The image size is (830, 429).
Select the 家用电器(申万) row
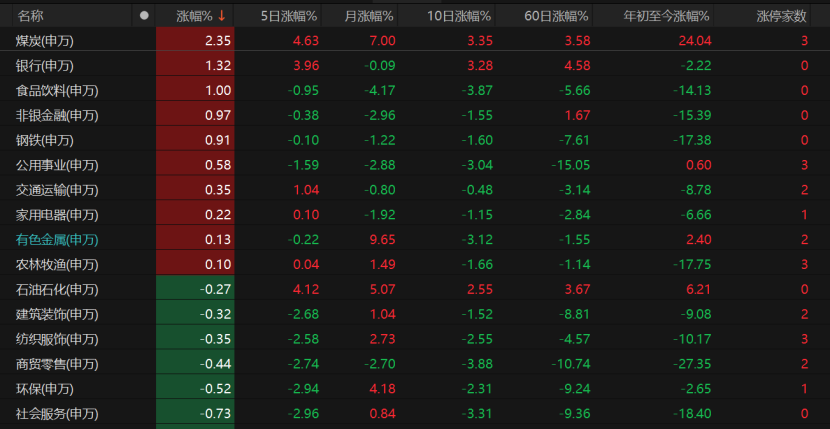[413, 215]
